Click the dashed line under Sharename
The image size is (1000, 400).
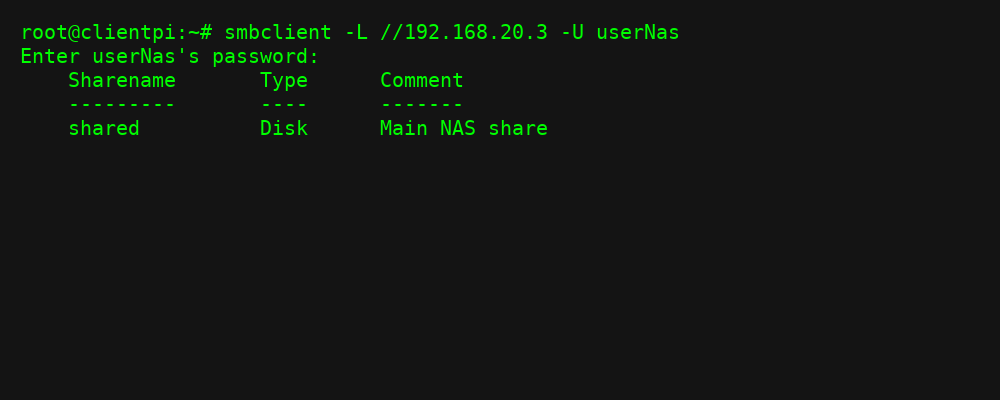click(122, 104)
